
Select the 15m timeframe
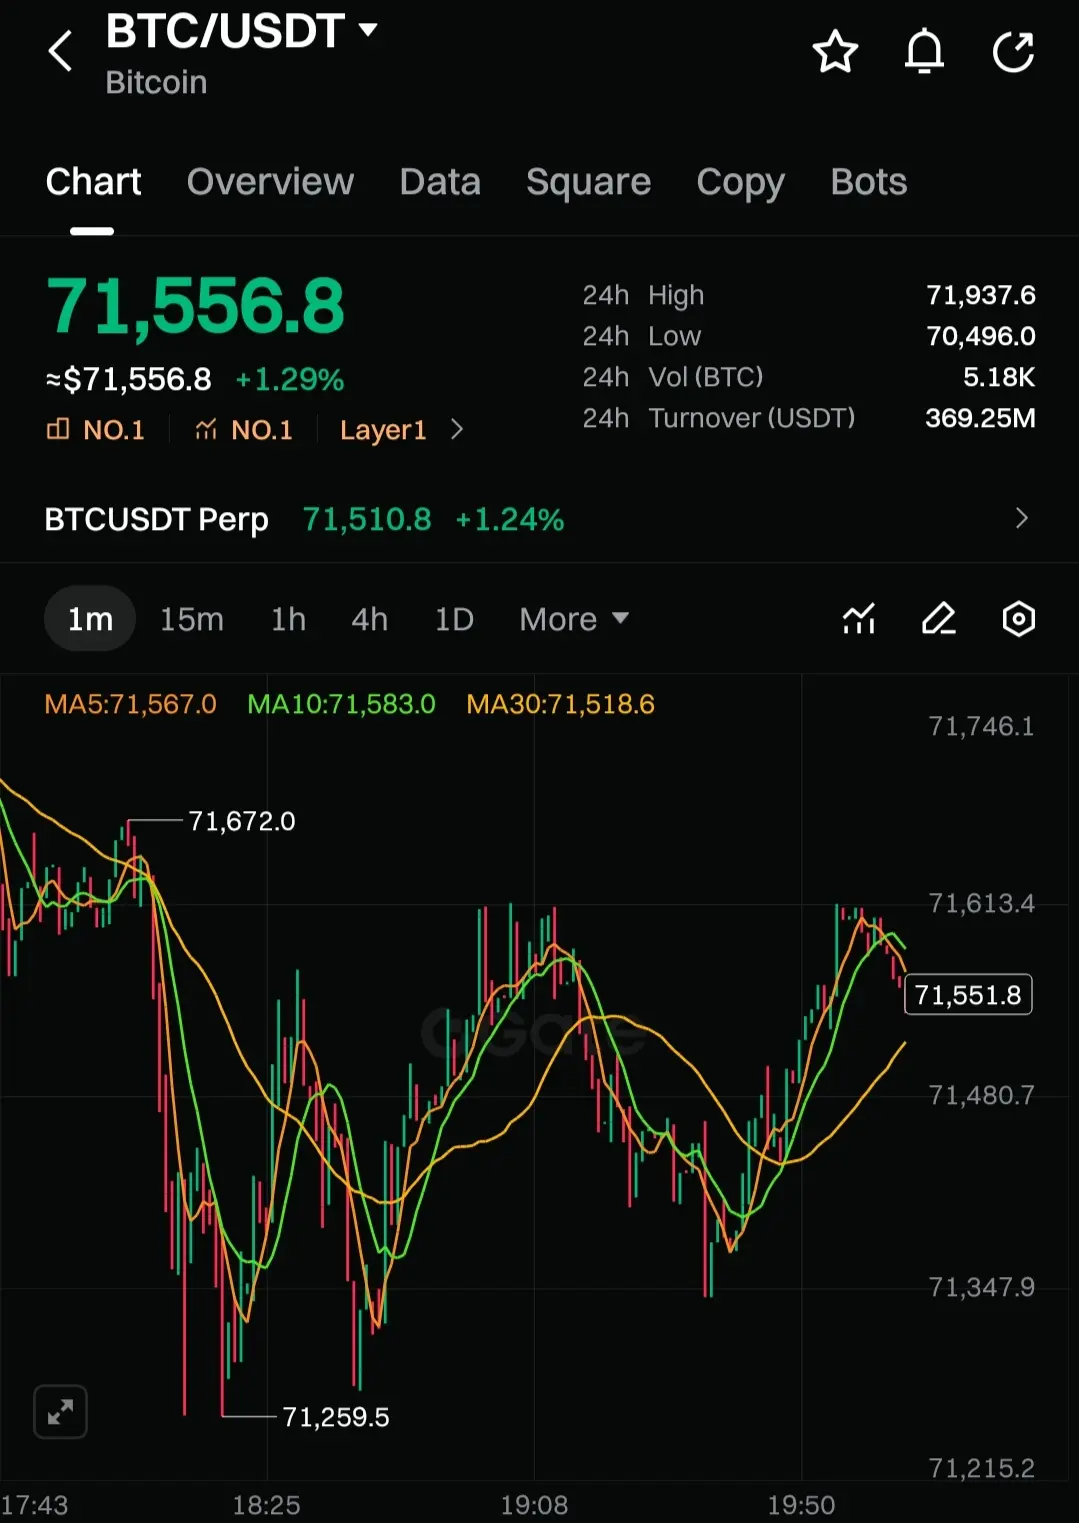click(x=192, y=619)
